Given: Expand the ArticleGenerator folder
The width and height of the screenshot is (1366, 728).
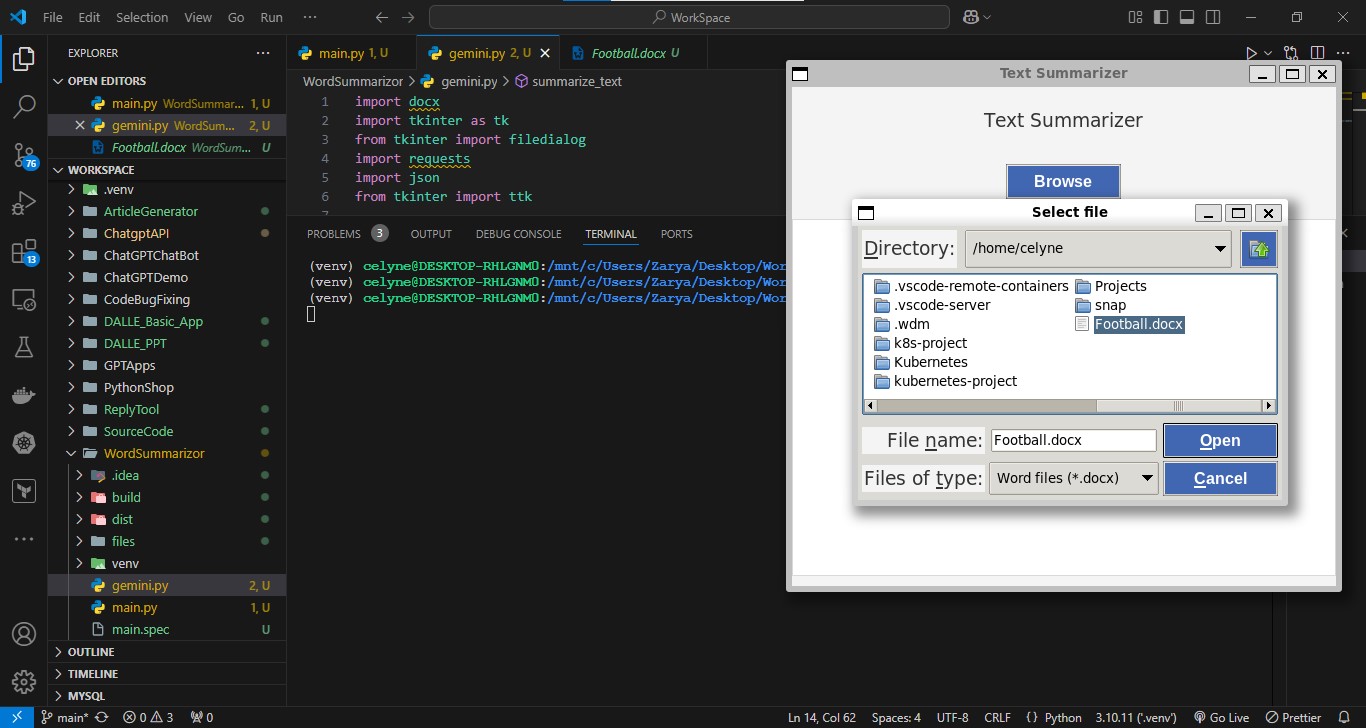Looking at the screenshot, I should tap(151, 211).
